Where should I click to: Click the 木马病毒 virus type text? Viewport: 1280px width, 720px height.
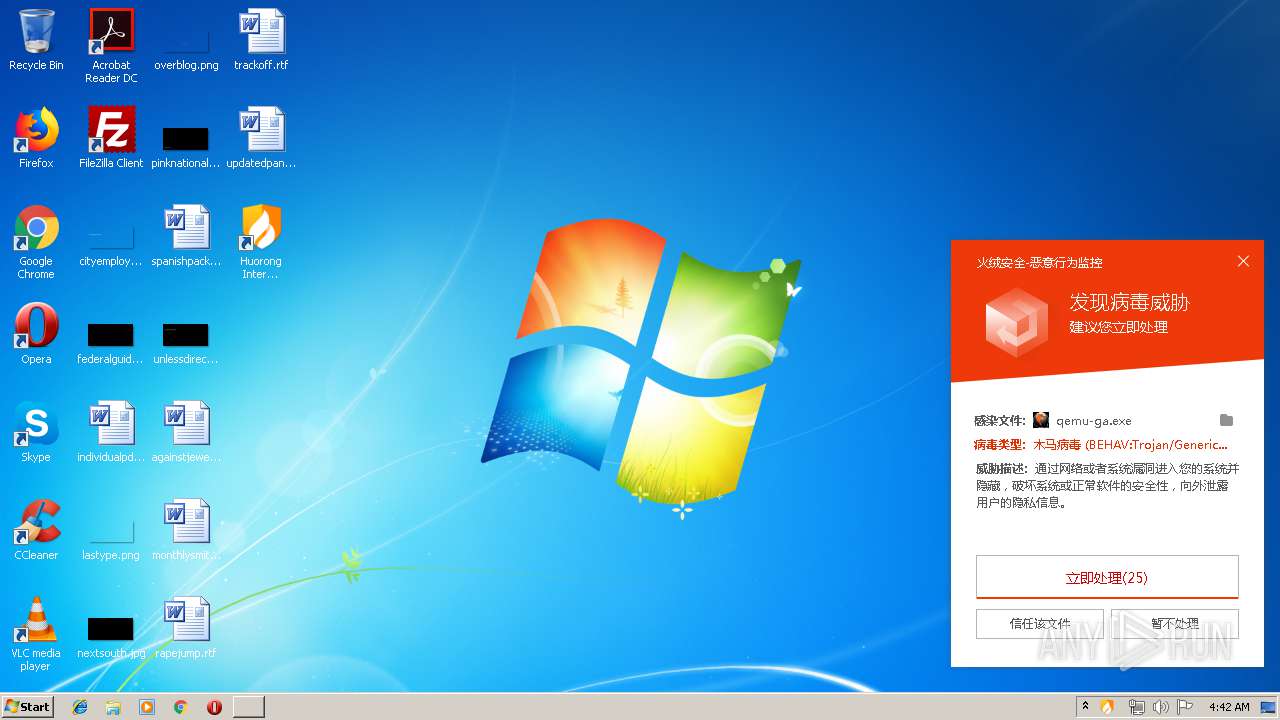click(1130, 445)
